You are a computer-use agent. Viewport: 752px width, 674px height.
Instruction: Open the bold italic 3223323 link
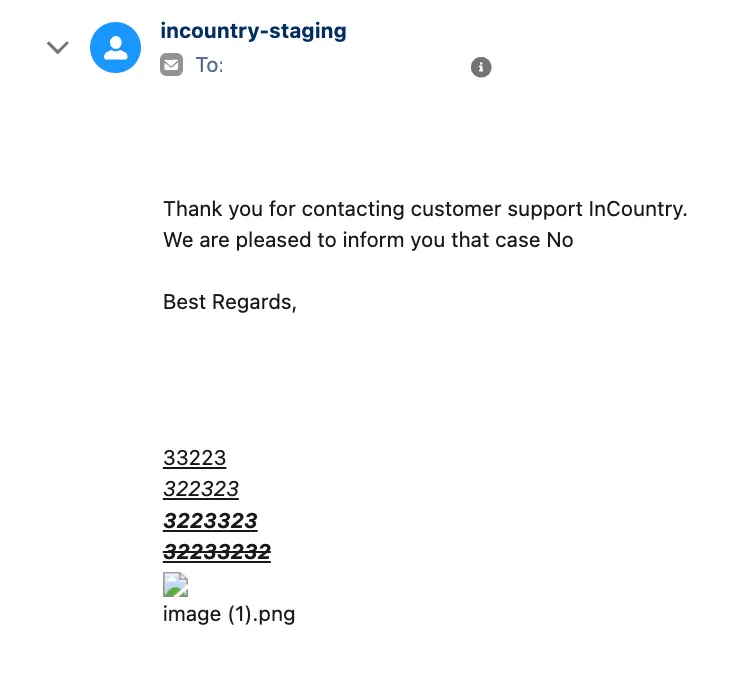point(210,521)
